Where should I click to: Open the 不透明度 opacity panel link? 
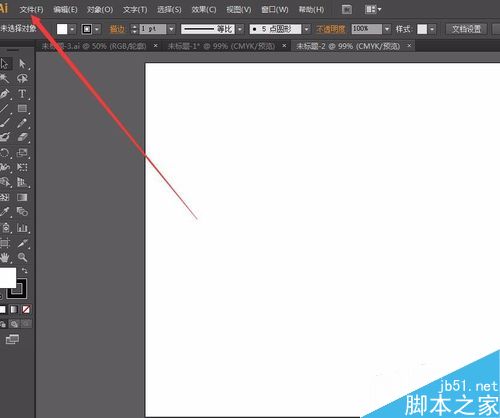(331, 29)
